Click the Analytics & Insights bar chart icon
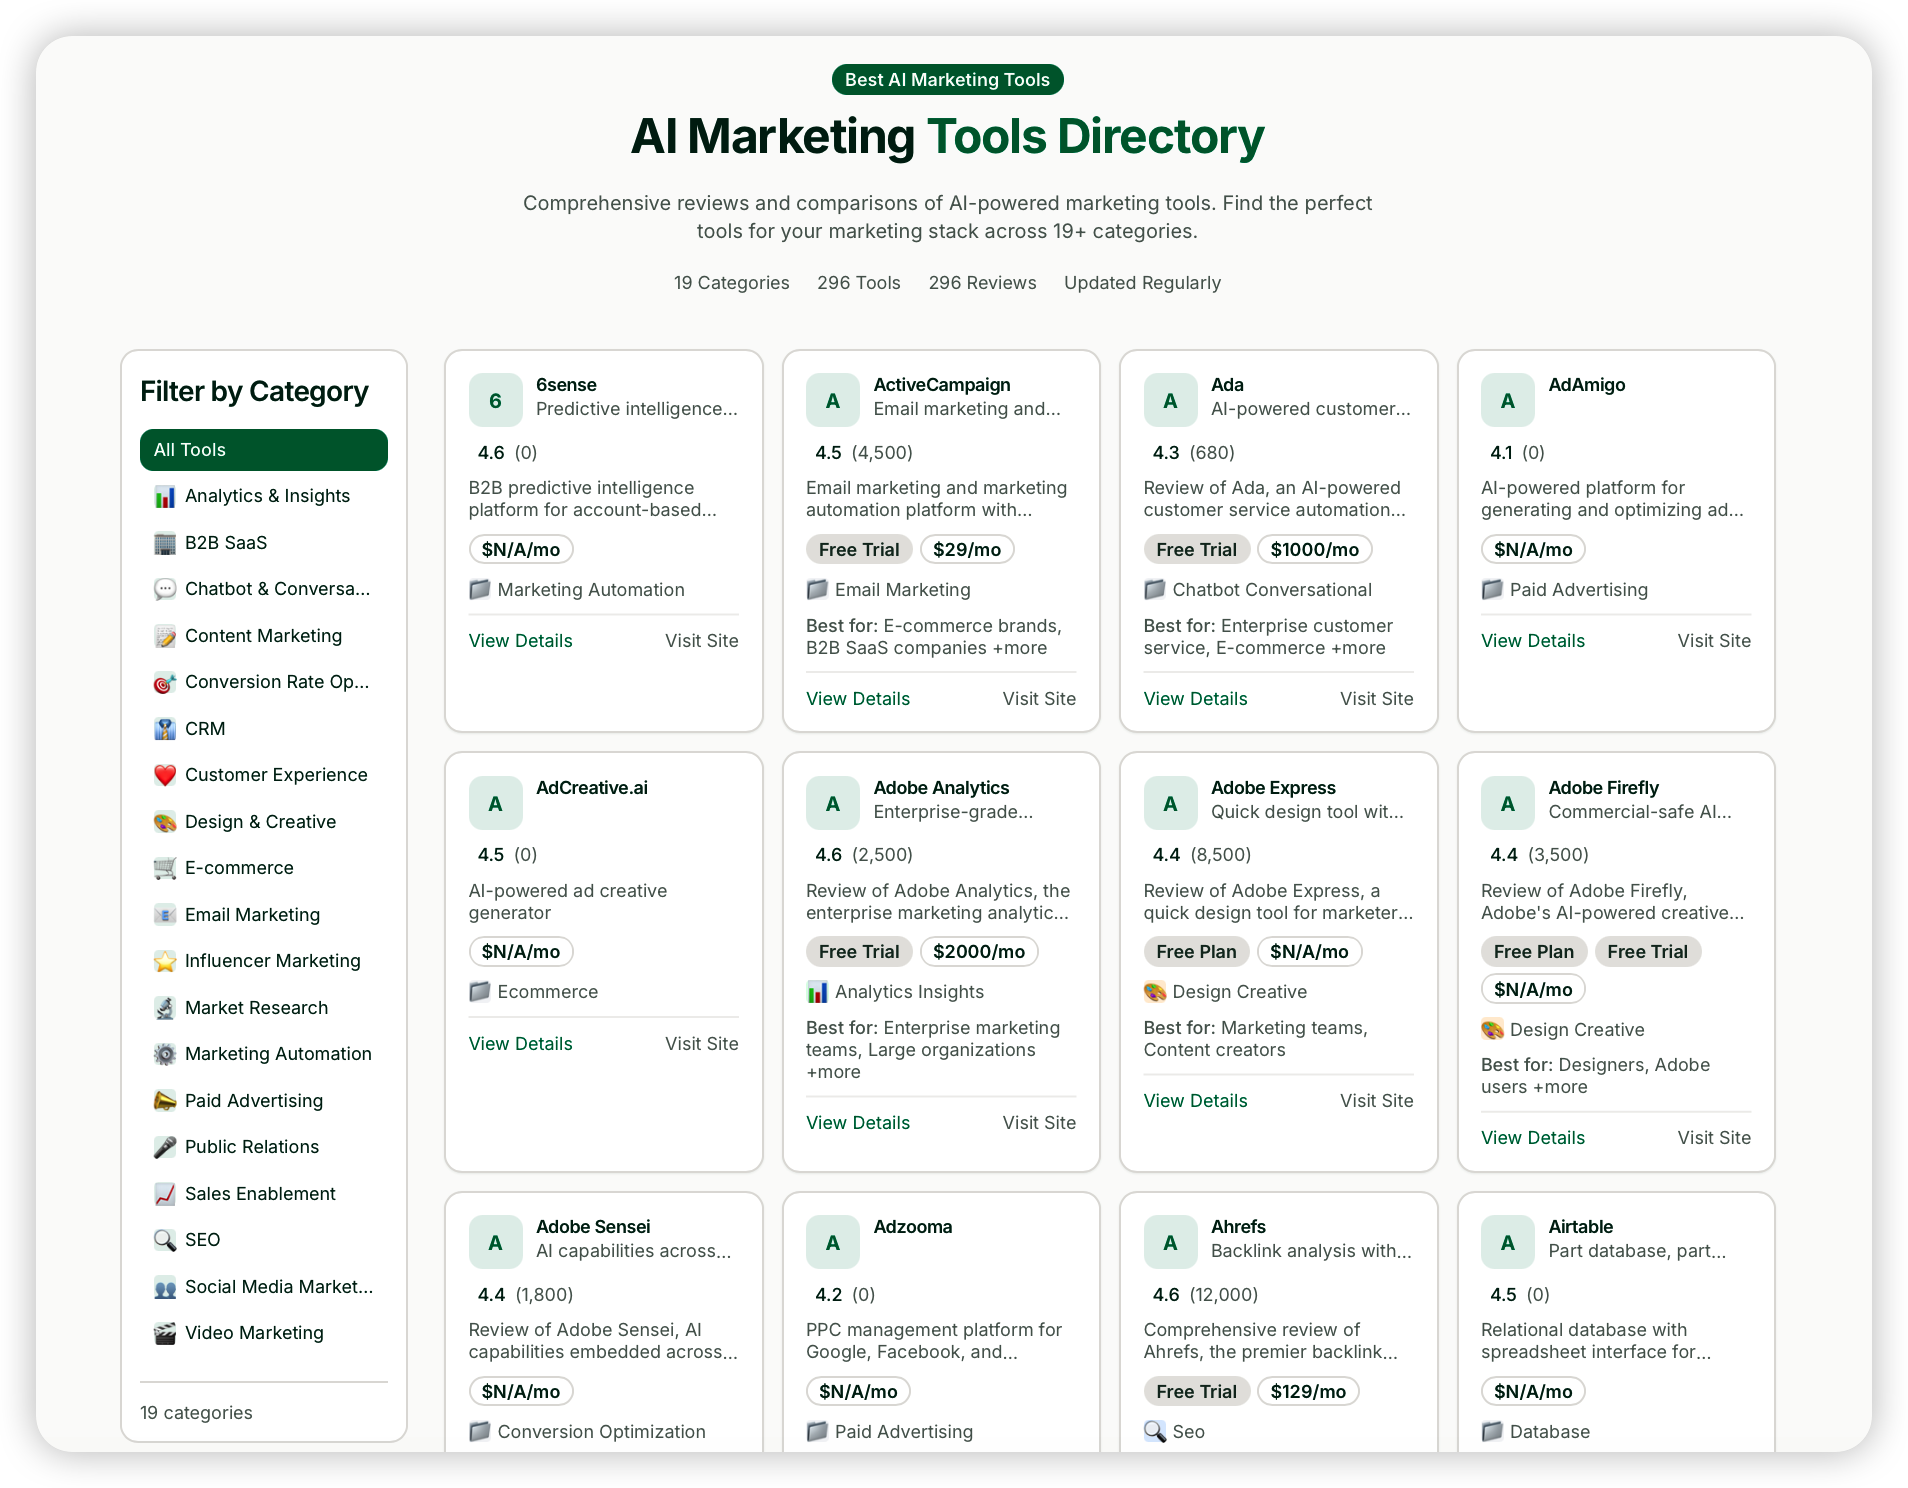The height and width of the screenshot is (1488, 1908). 166,496
